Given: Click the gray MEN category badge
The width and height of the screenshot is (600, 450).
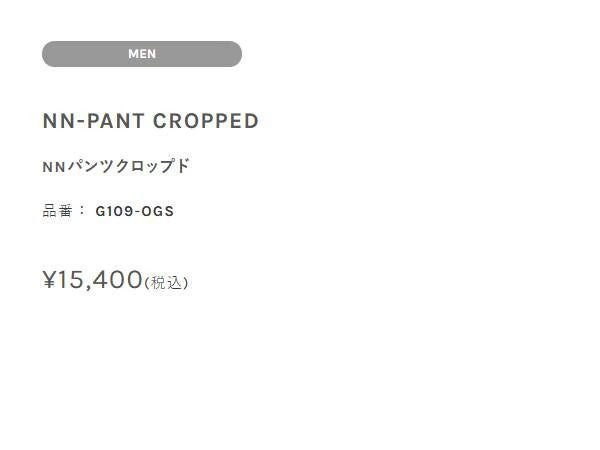Looking at the screenshot, I should [x=141, y=54].
